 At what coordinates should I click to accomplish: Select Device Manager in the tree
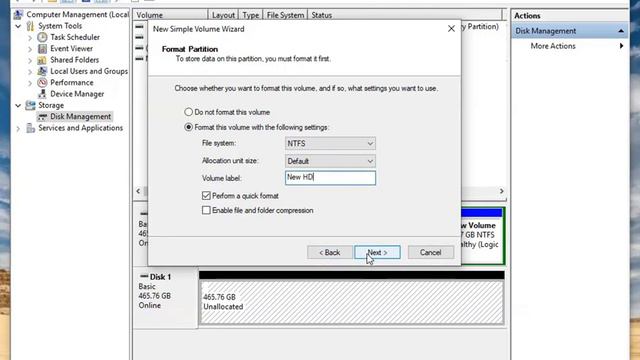pos(77,94)
